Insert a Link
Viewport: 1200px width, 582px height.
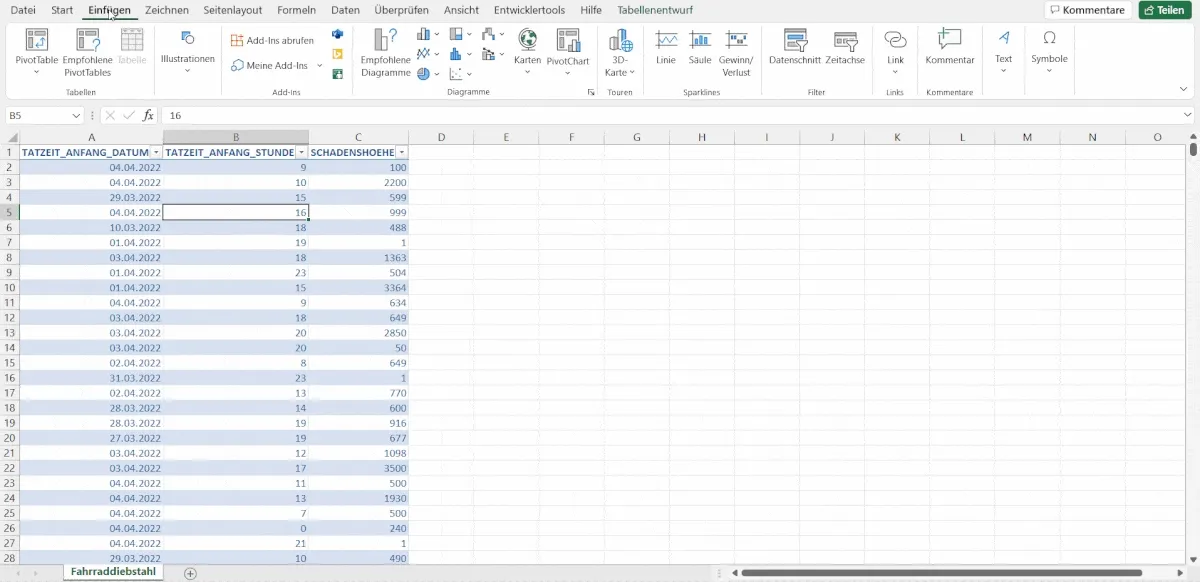[895, 52]
